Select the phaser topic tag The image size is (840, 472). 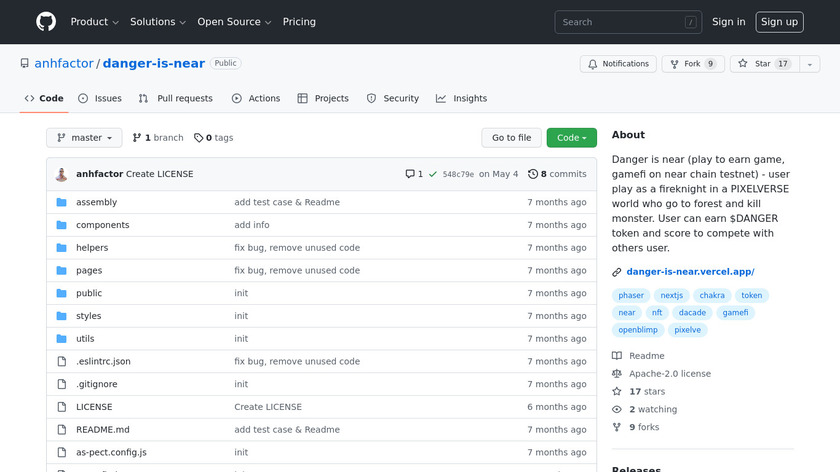[631, 296]
